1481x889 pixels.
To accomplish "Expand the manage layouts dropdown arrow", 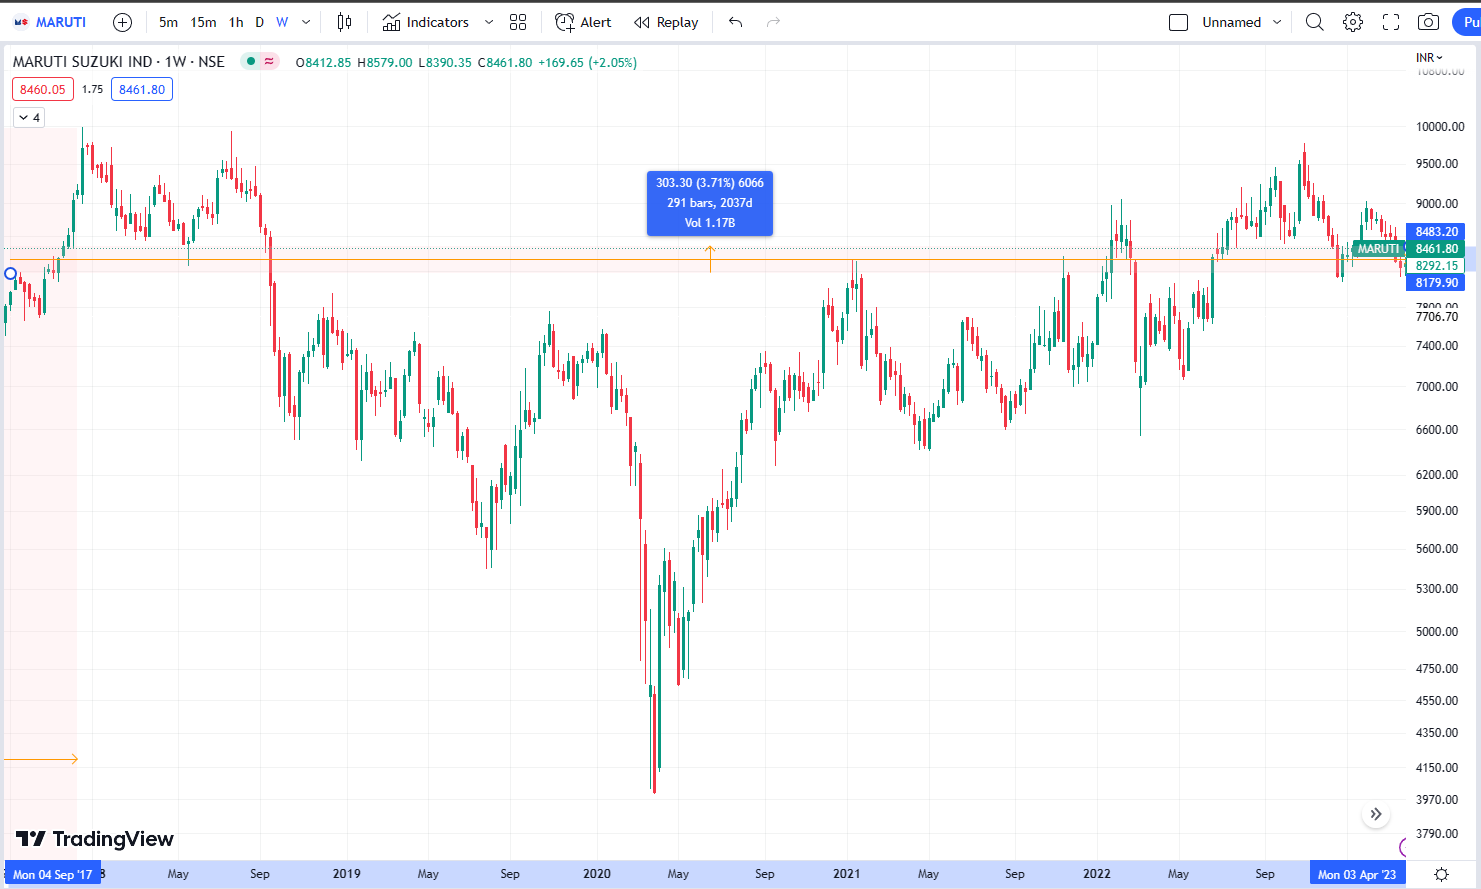I will click(1277, 22).
